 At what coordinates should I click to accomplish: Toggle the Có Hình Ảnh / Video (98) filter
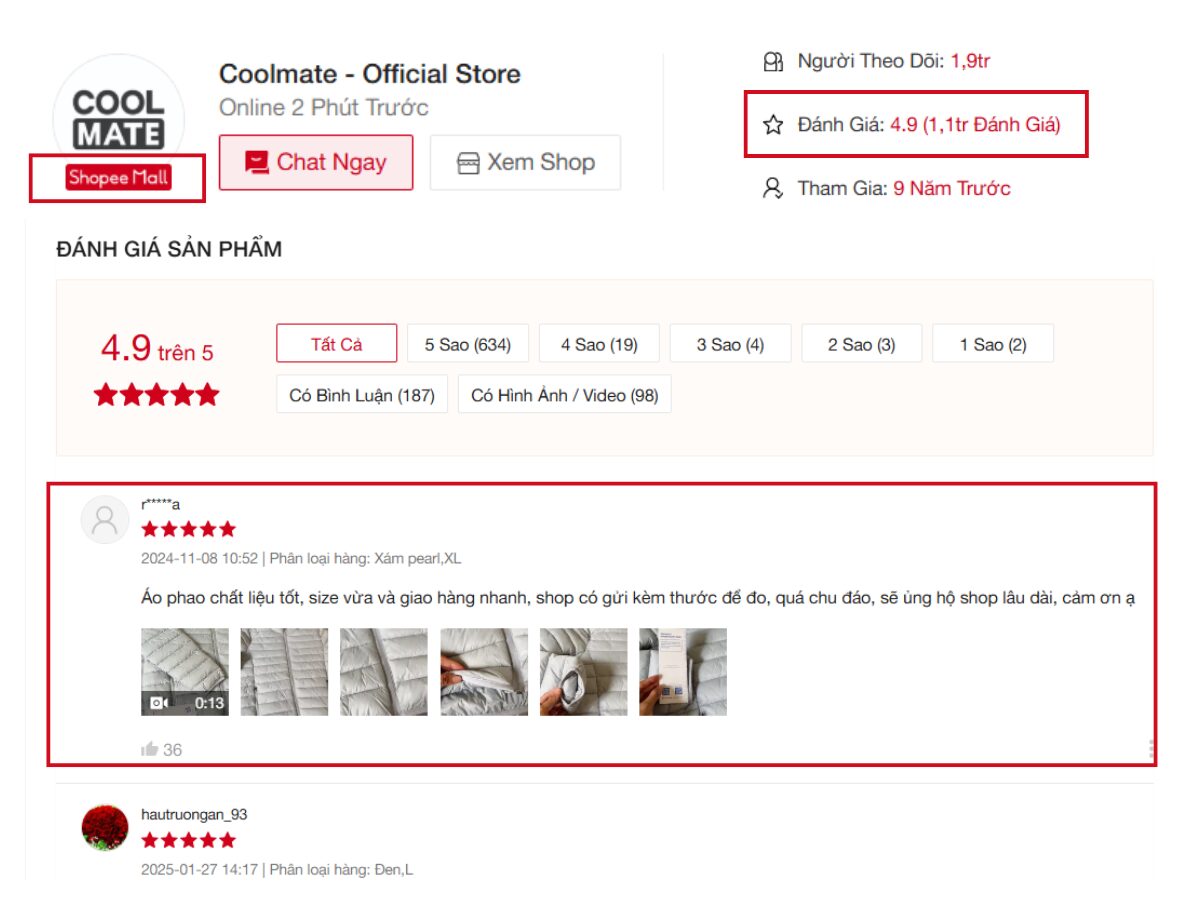pyautogui.click(x=565, y=395)
